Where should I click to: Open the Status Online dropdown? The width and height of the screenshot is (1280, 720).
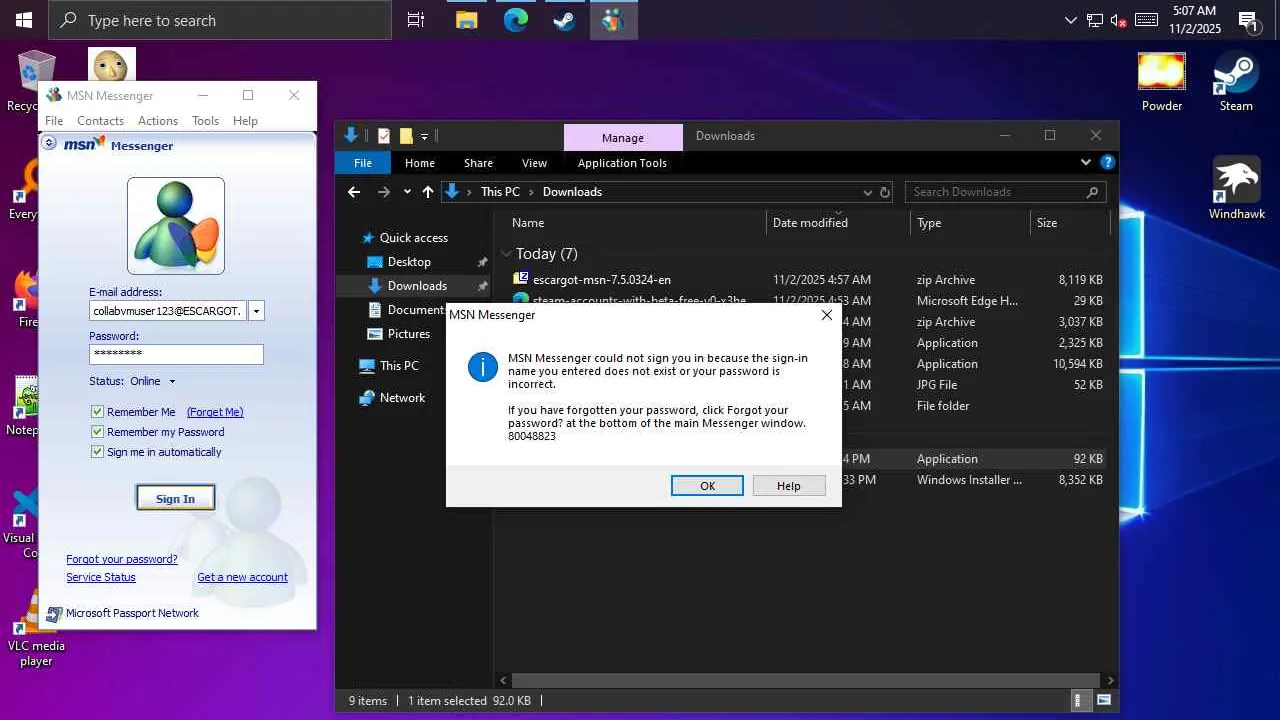coord(171,381)
